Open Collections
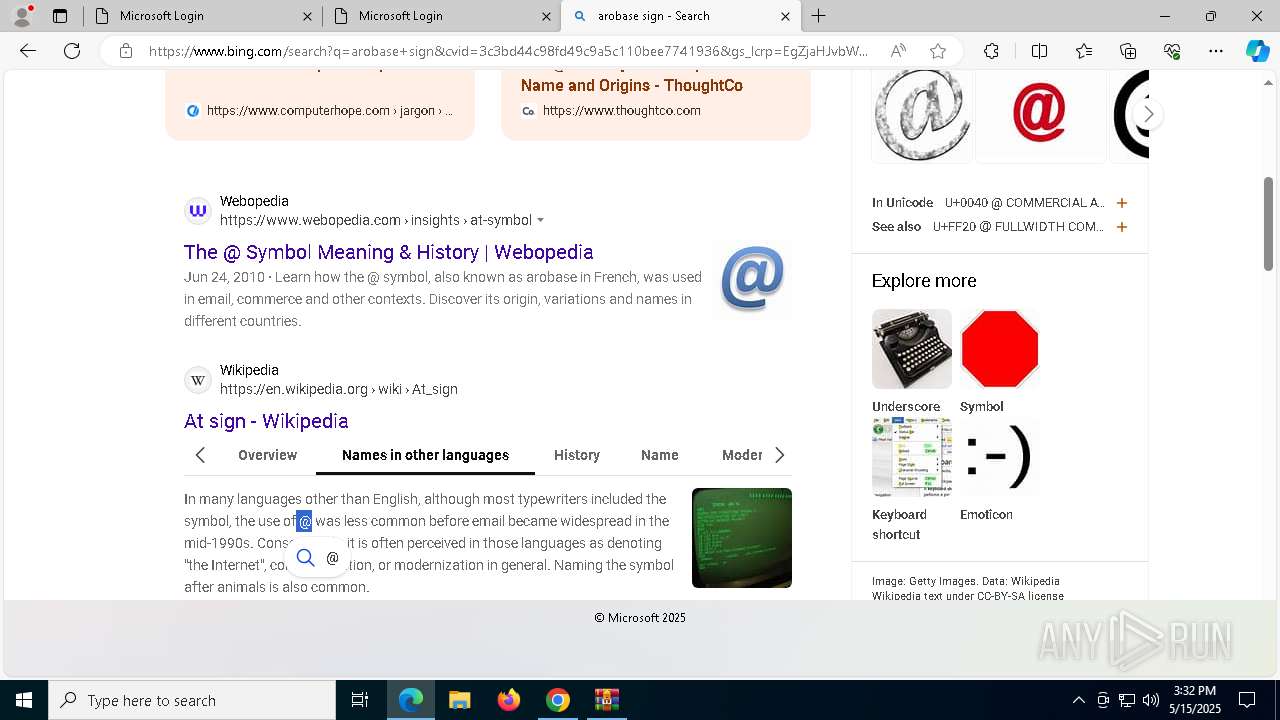The height and width of the screenshot is (720, 1280). tap(1128, 51)
